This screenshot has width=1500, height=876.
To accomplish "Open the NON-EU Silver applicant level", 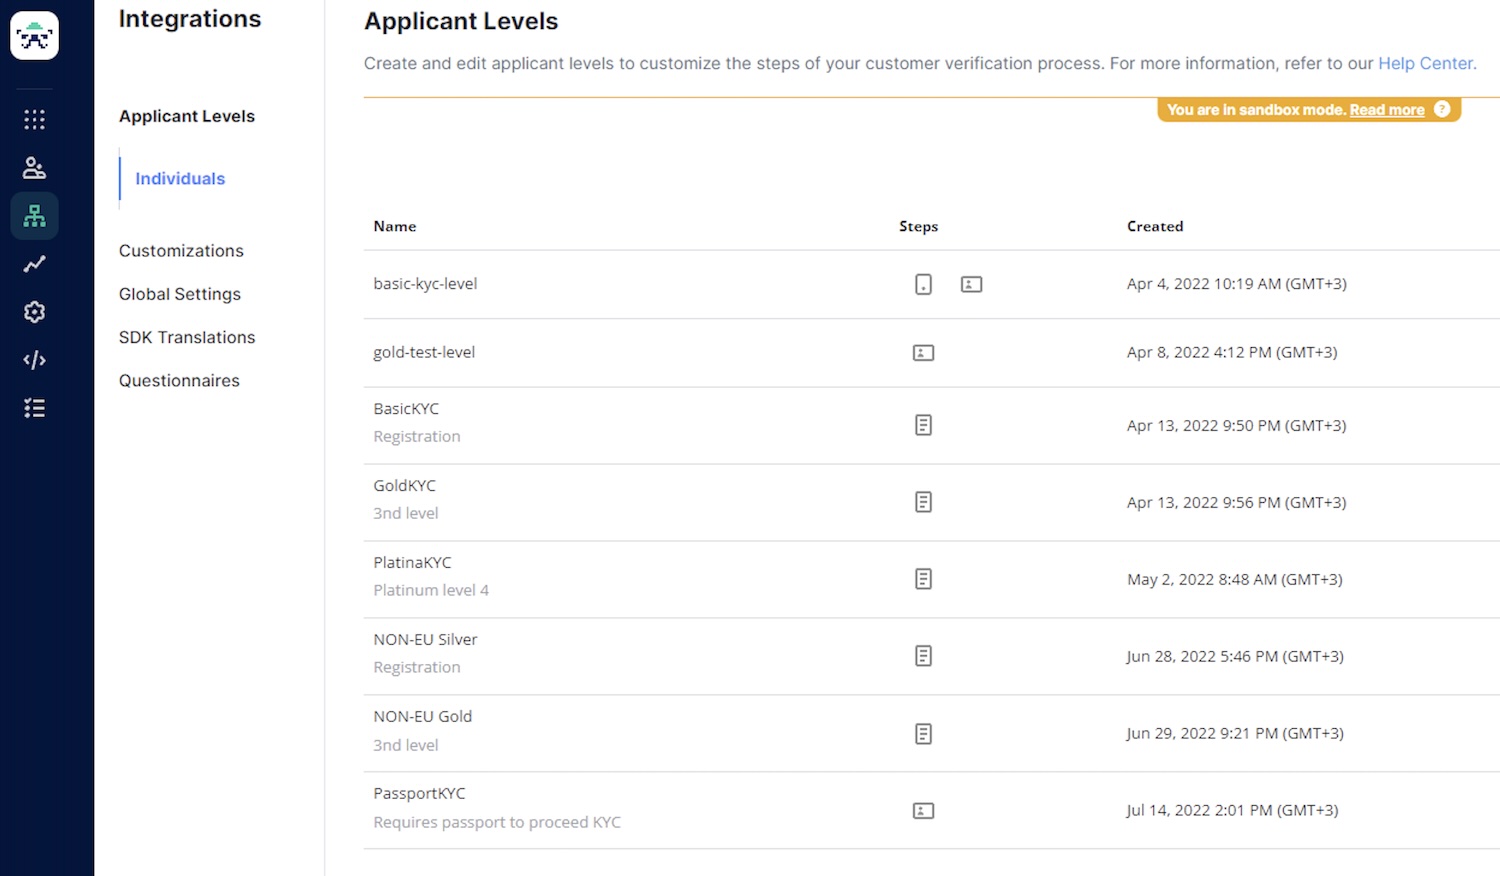I will coord(425,640).
